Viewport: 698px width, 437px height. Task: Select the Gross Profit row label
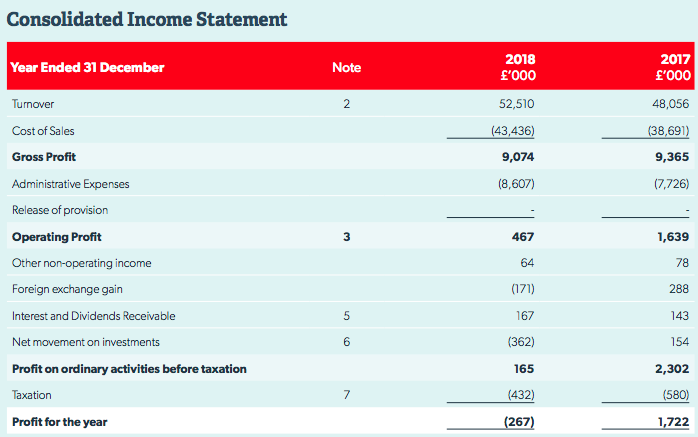point(44,157)
